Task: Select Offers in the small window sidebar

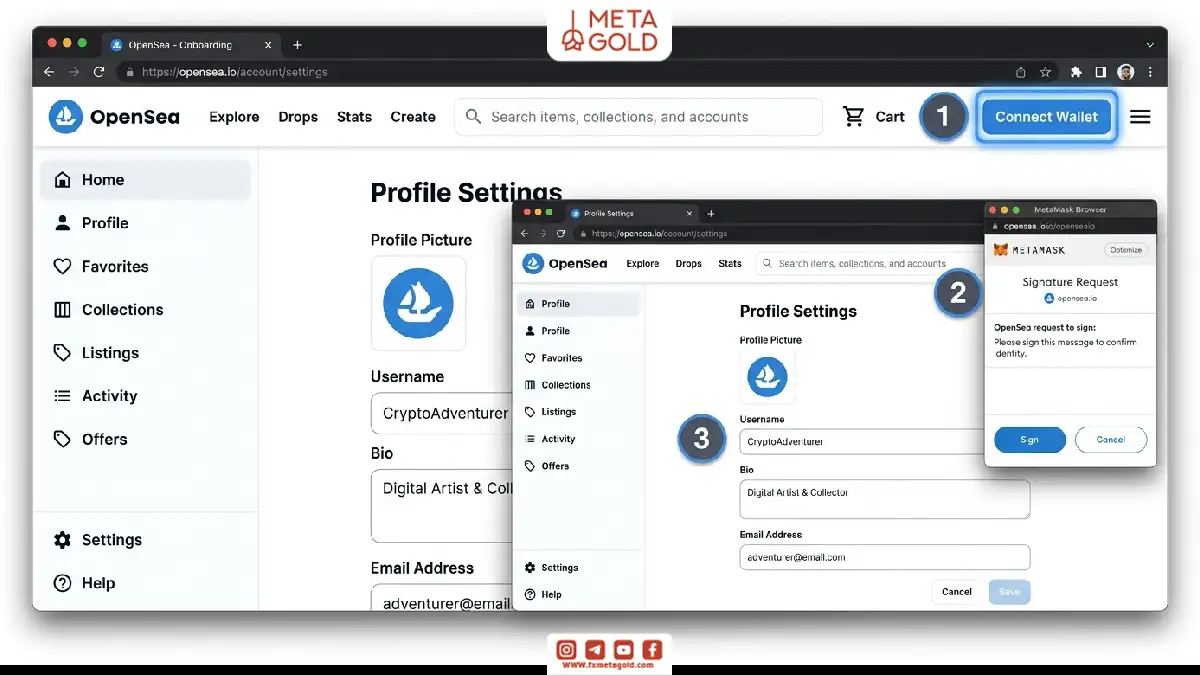Action: (x=578, y=466)
